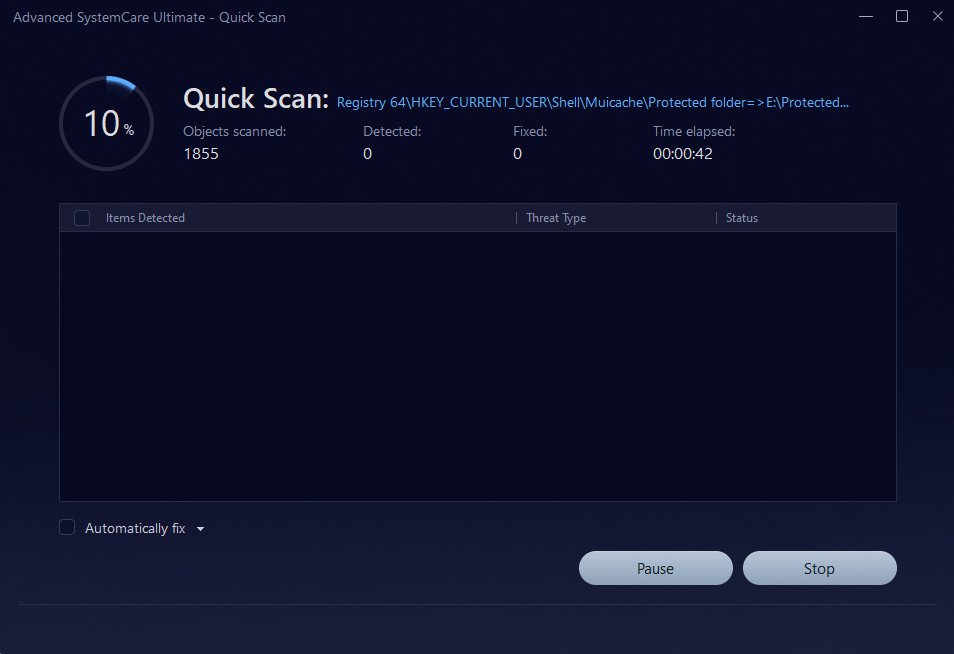Image resolution: width=954 pixels, height=654 pixels.
Task: Click the Fixed count value 0
Action: (517, 154)
